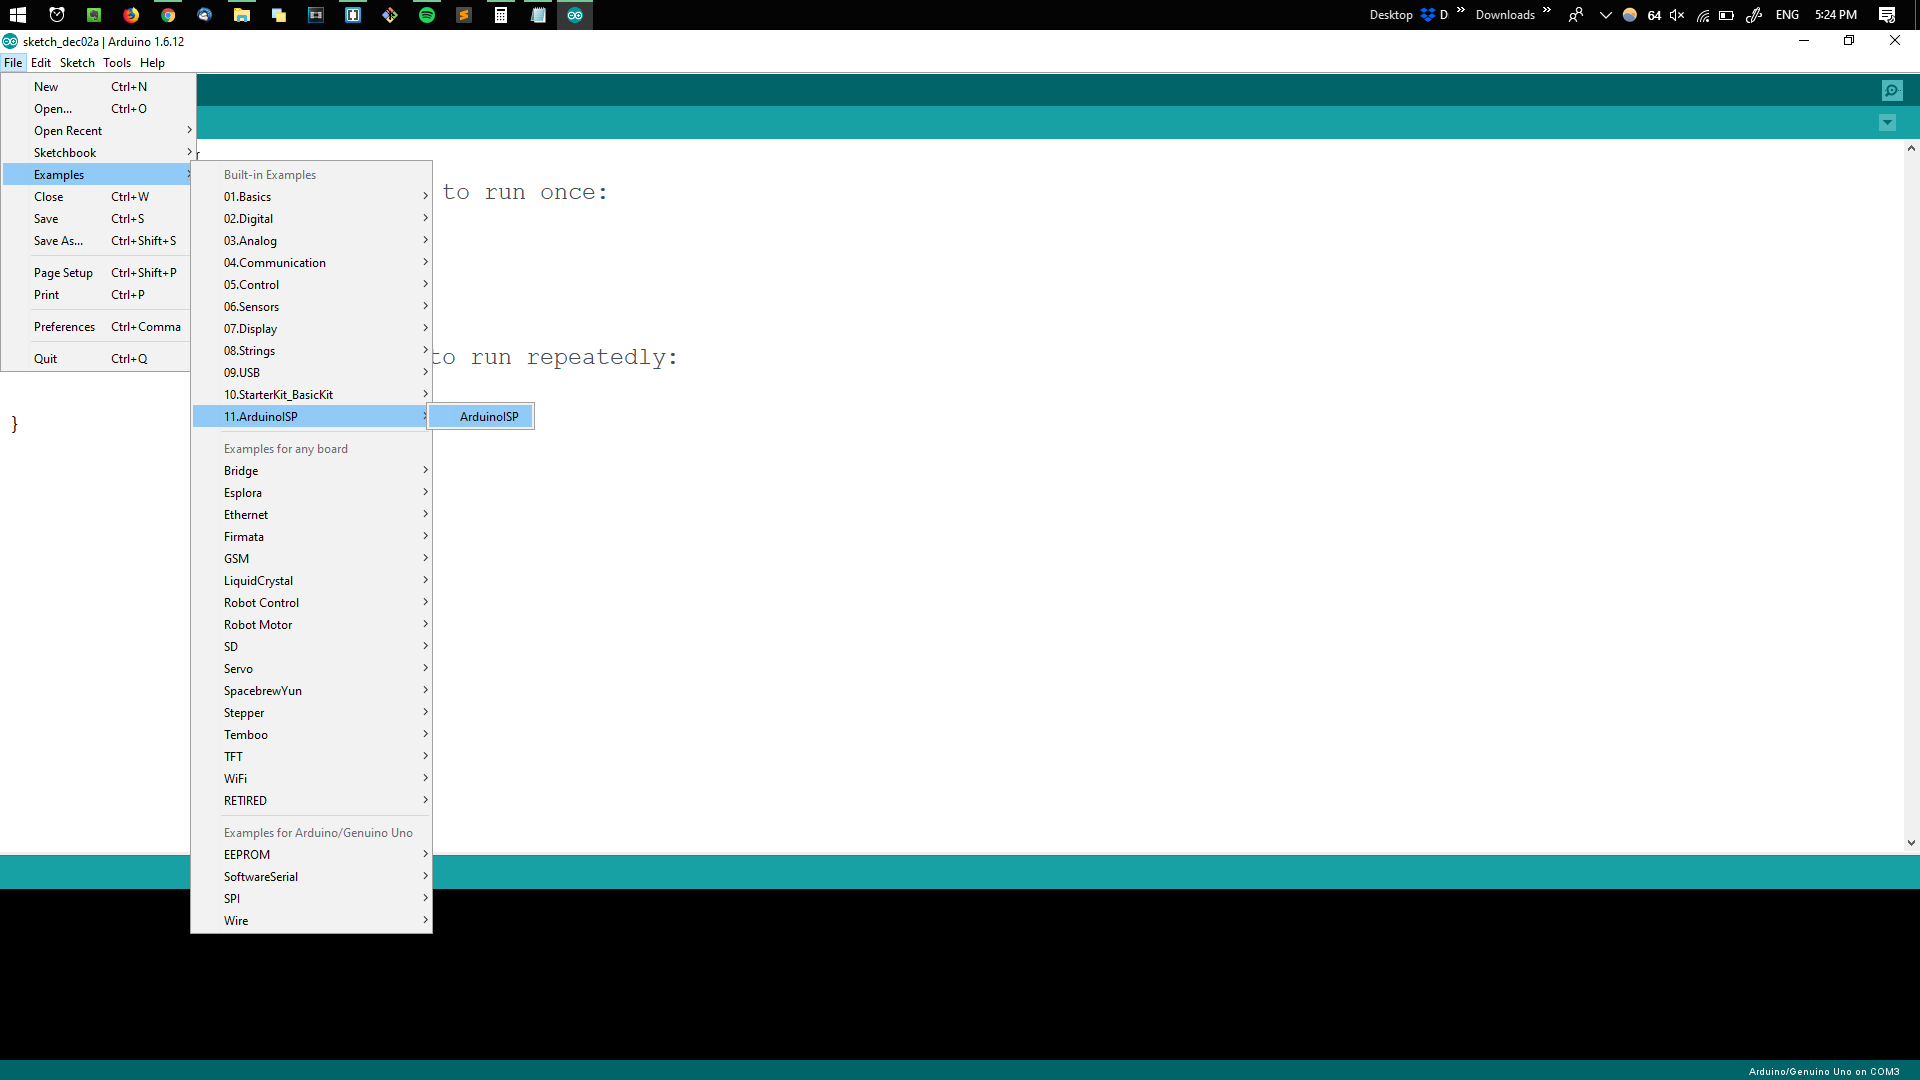Viewport: 1920px width, 1080px height.
Task: Click the muted volume icon
Action: [1677, 15]
